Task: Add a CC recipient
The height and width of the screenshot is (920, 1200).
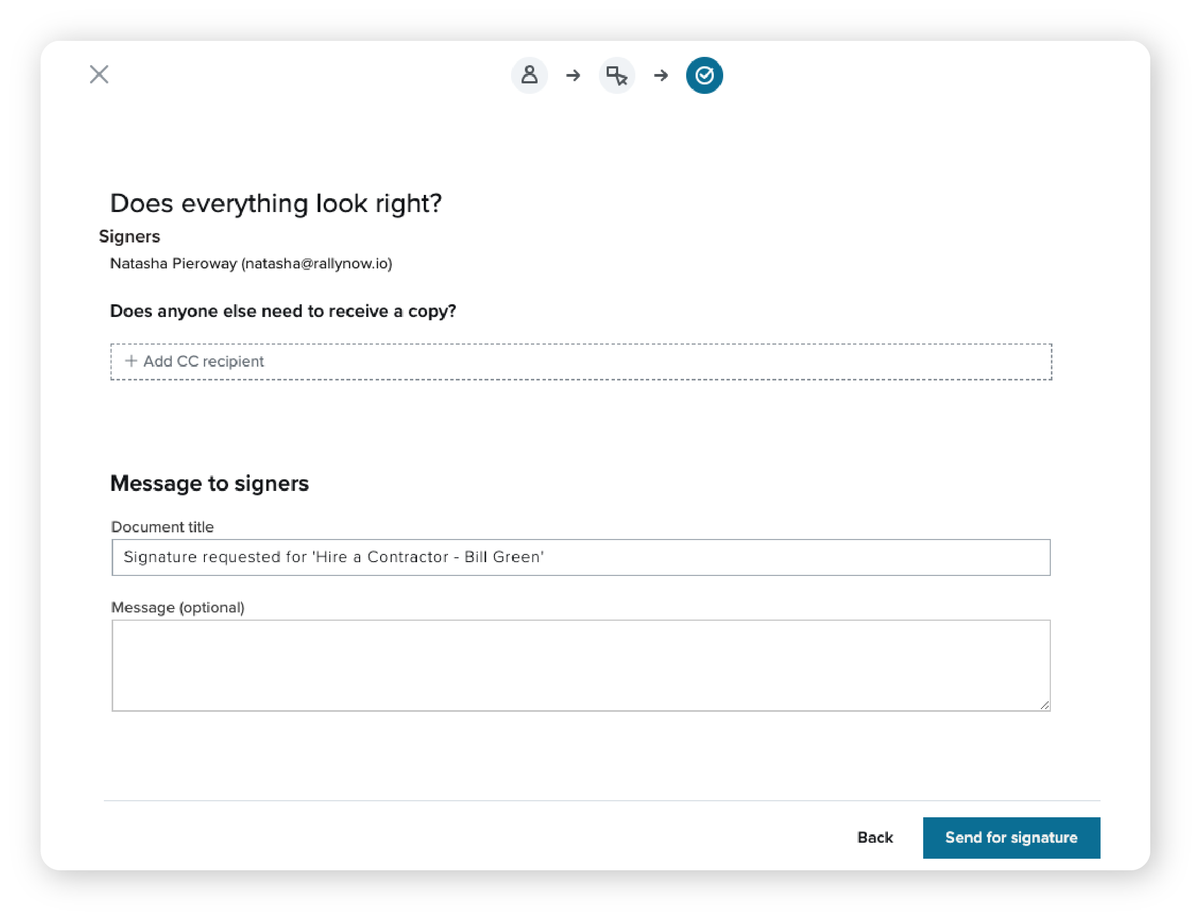Action: pyautogui.click(x=581, y=362)
